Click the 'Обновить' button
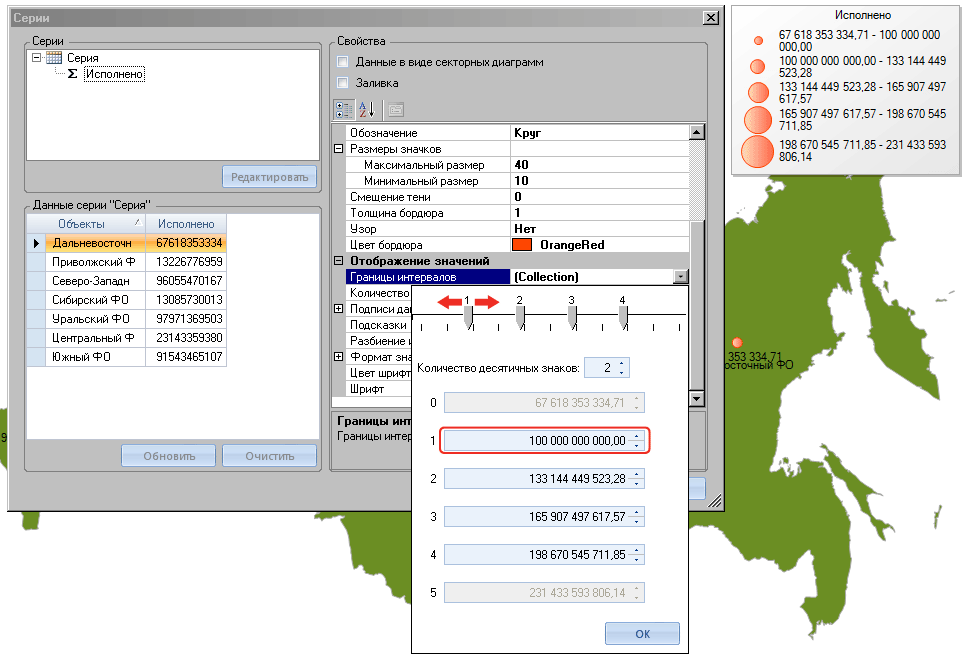Image resolution: width=965 pixels, height=659 pixels. (x=169, y=456)
